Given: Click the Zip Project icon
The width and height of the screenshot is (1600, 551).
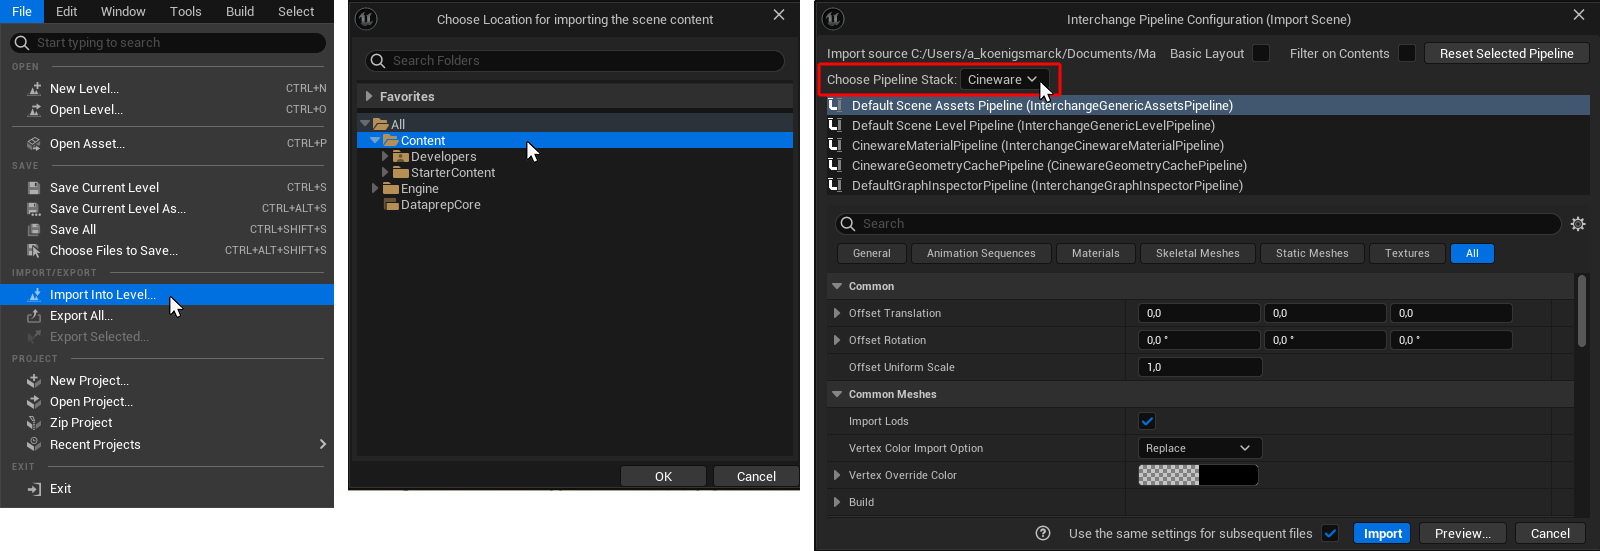Looking at the screenshot, I should (x=34, y=423).
